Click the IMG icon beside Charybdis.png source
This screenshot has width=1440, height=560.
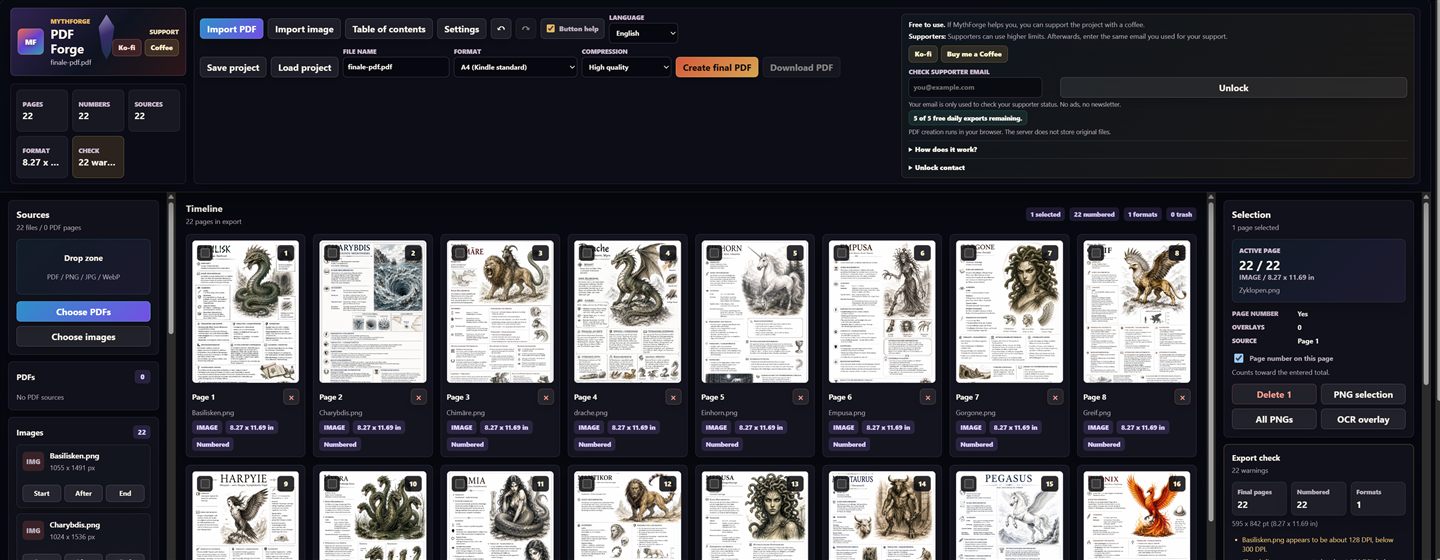tap(33, 530)
